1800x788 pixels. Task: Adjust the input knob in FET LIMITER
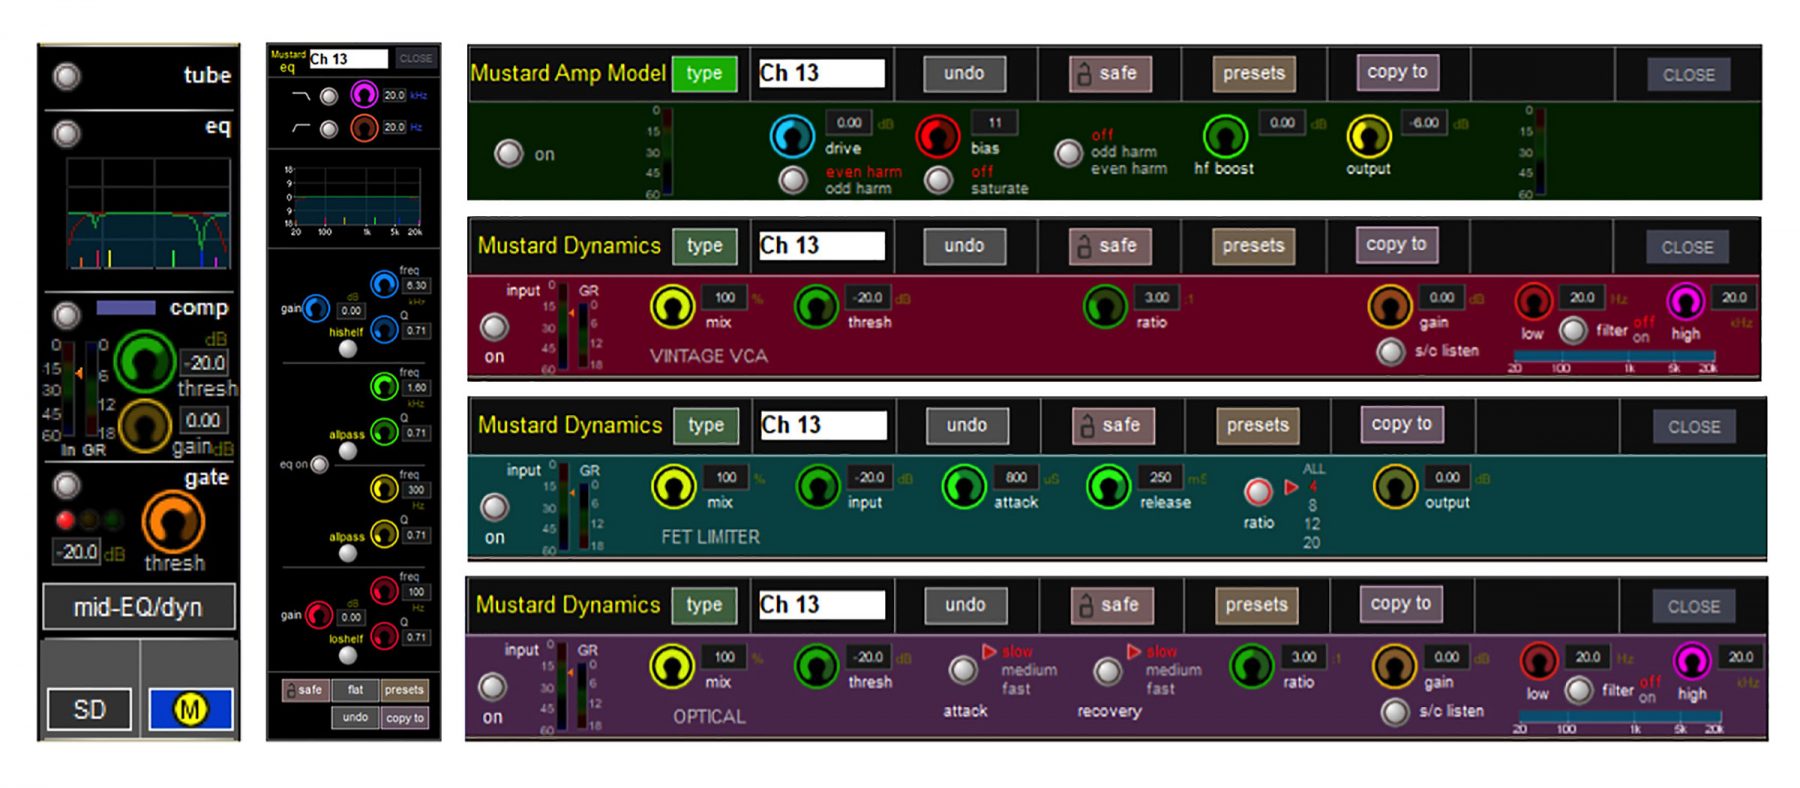818,487
